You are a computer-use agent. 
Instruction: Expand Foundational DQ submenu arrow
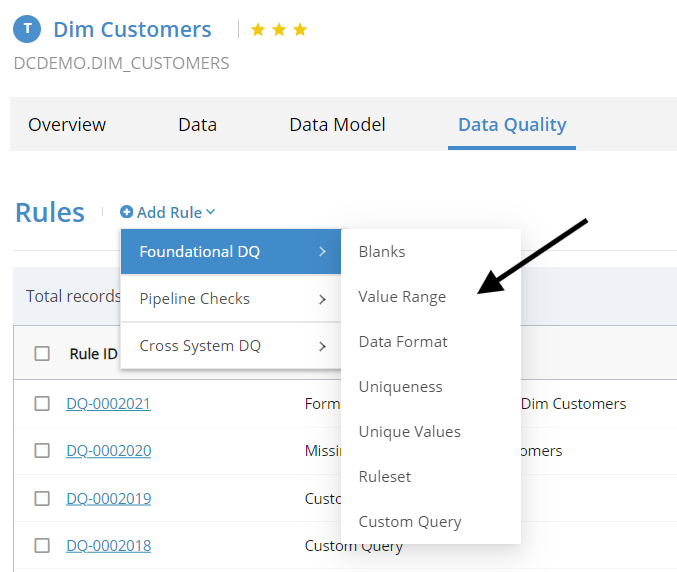pyautogui.click(x=322, y=252)
